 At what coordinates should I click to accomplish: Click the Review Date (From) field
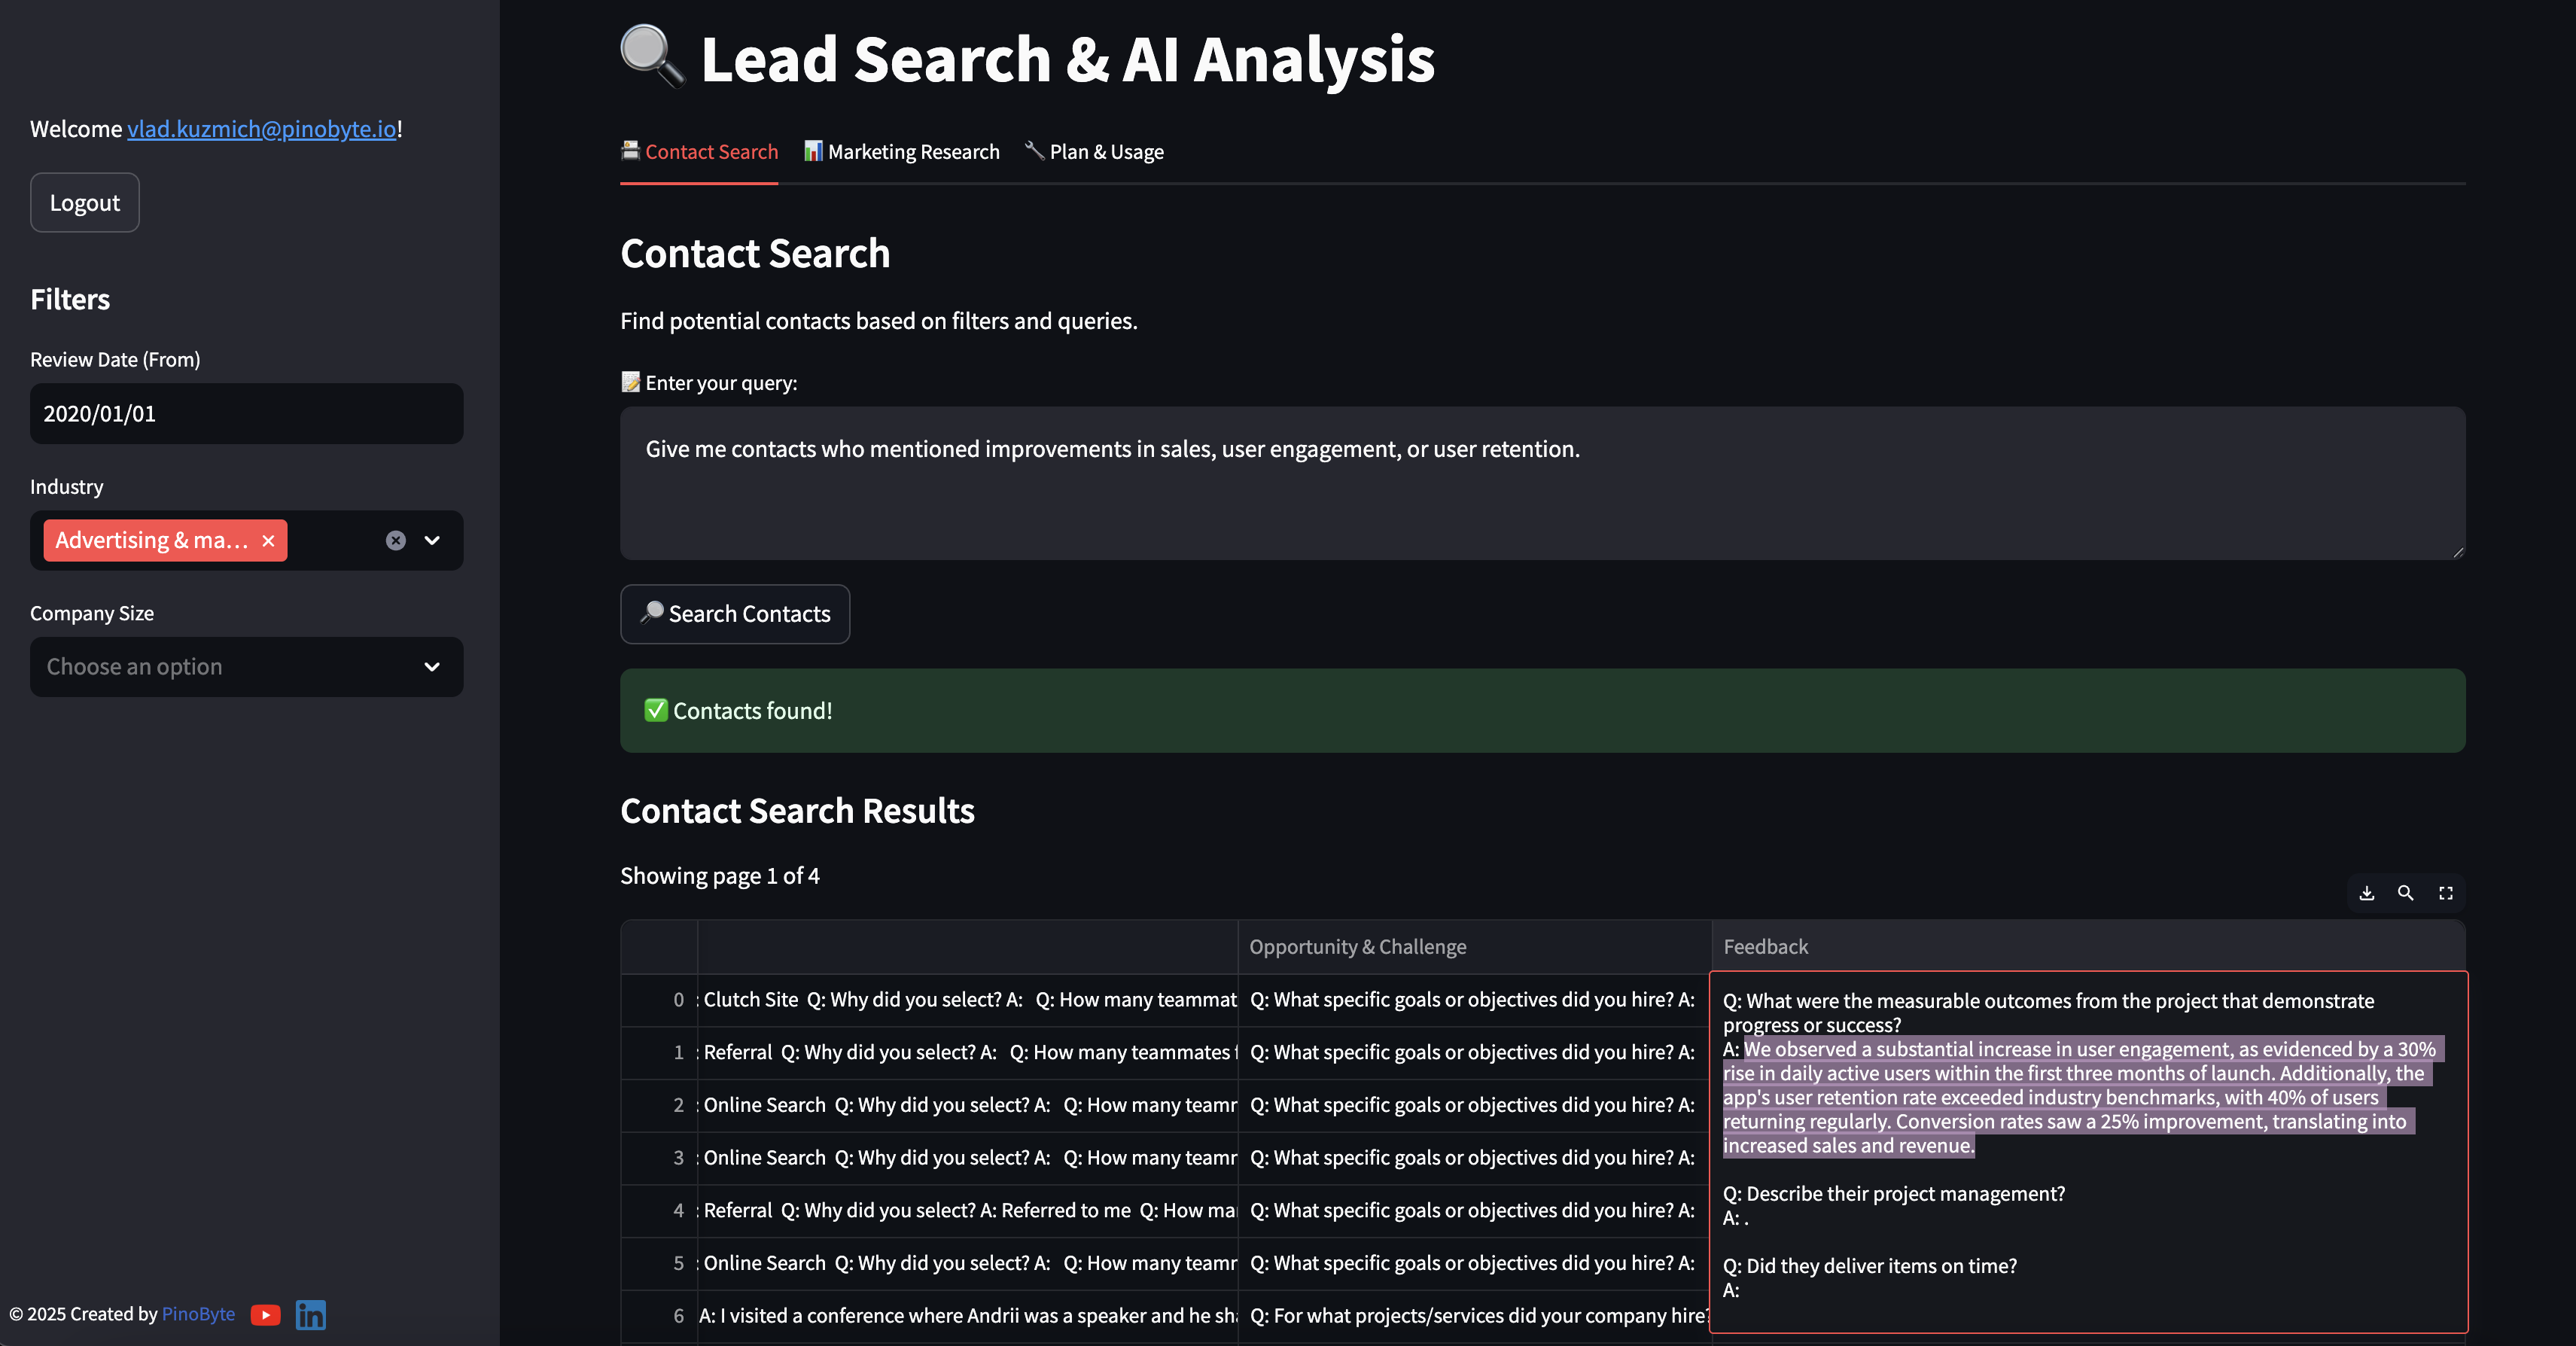click(246, 414)
